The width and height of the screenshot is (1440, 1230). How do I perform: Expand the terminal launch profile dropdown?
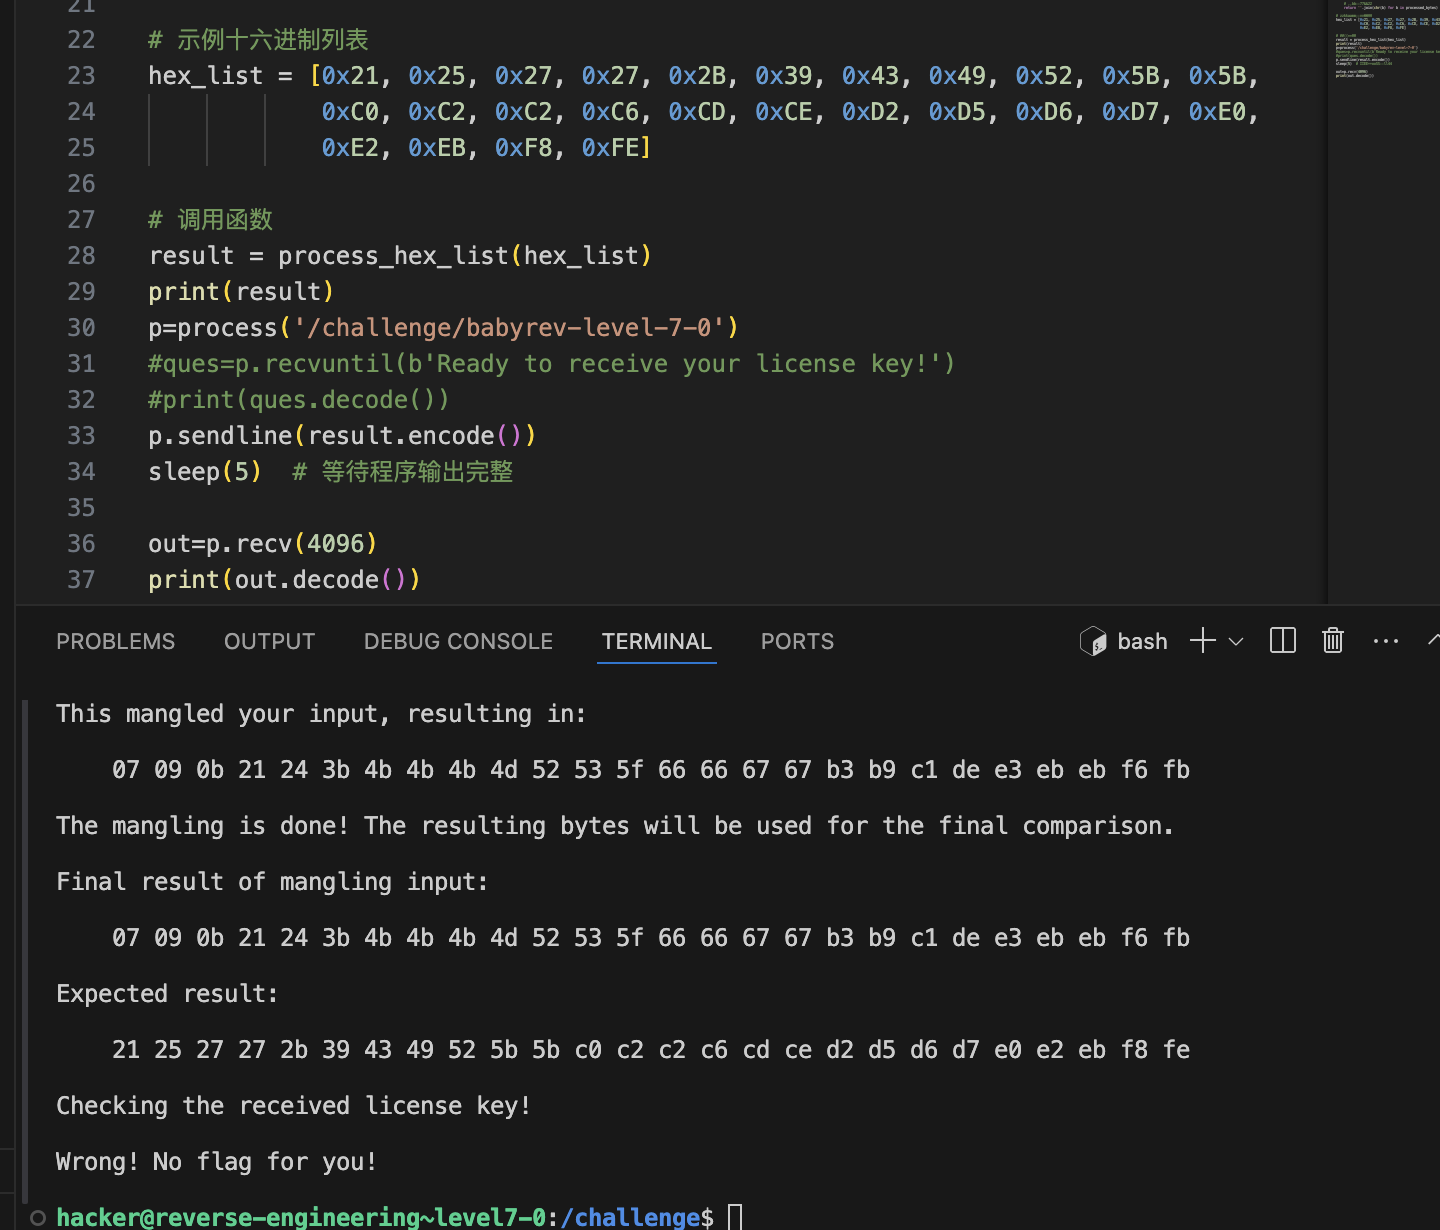(1236, 641)
